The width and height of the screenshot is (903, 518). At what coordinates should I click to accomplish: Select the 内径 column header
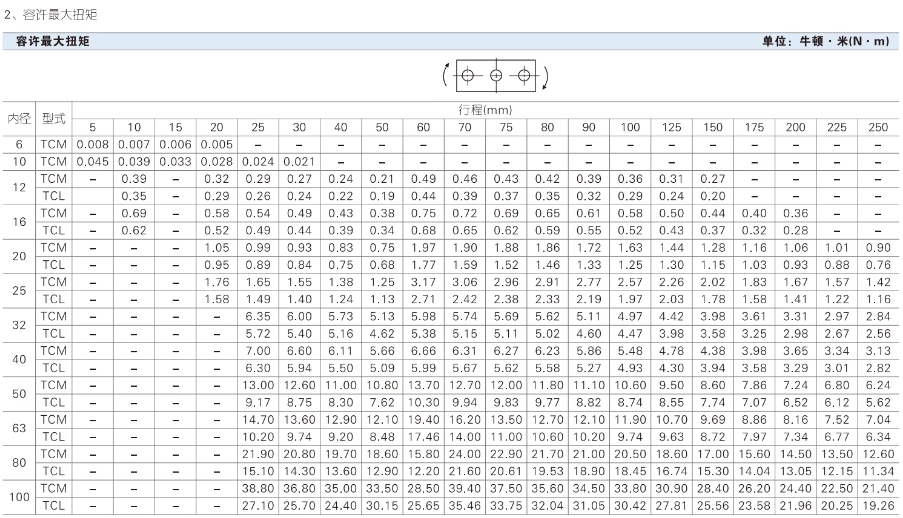tap(19, 118)
